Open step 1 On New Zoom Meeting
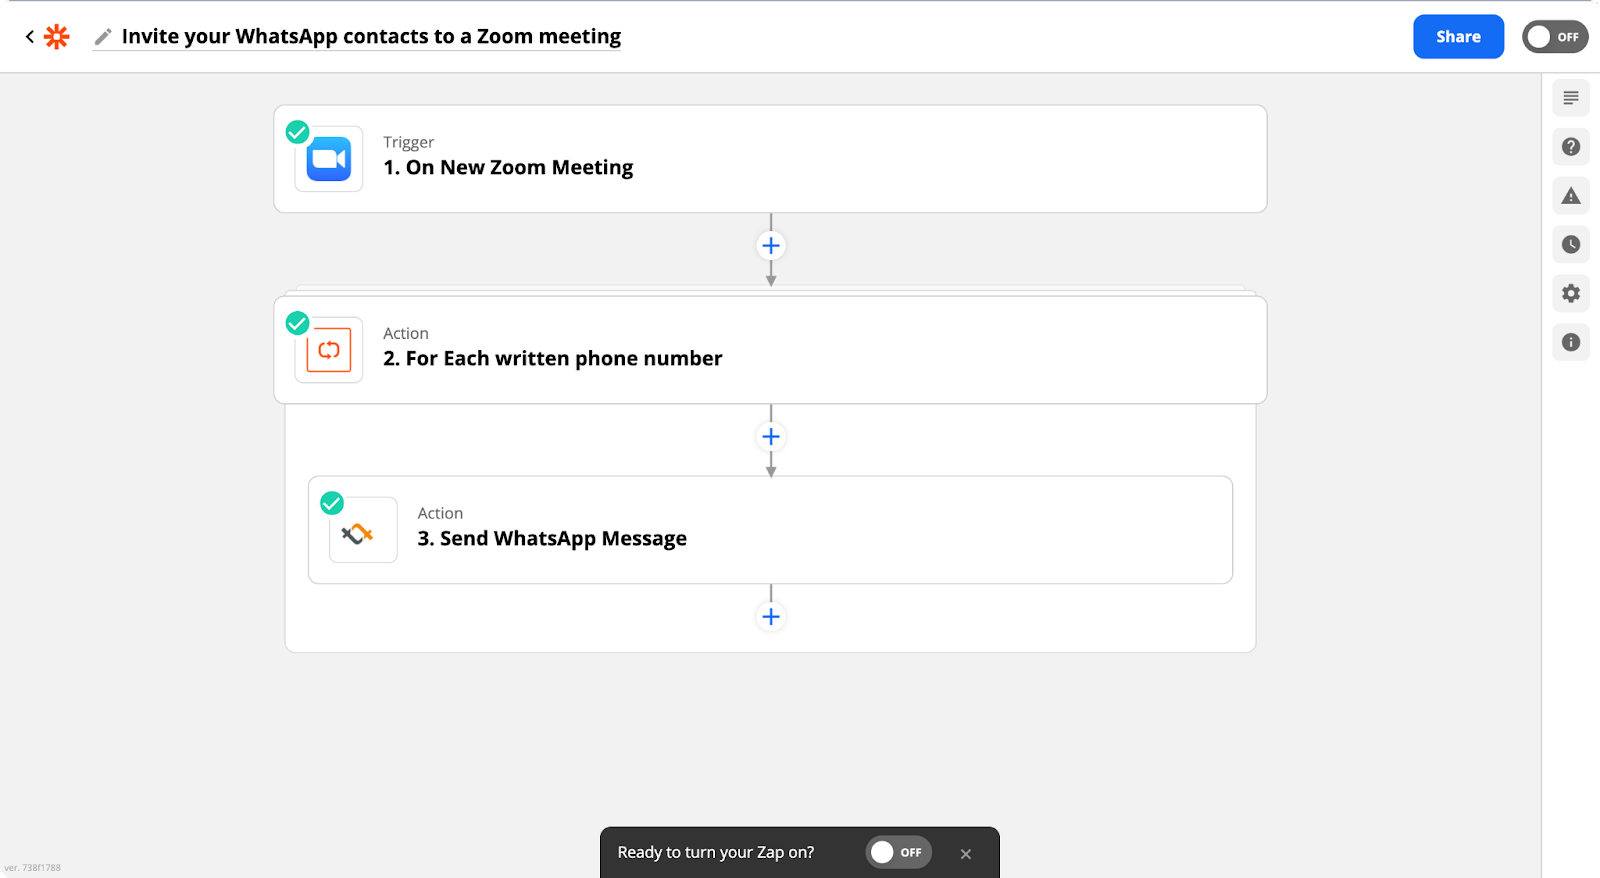This screenshot has height=878, width=1600. 770,159
